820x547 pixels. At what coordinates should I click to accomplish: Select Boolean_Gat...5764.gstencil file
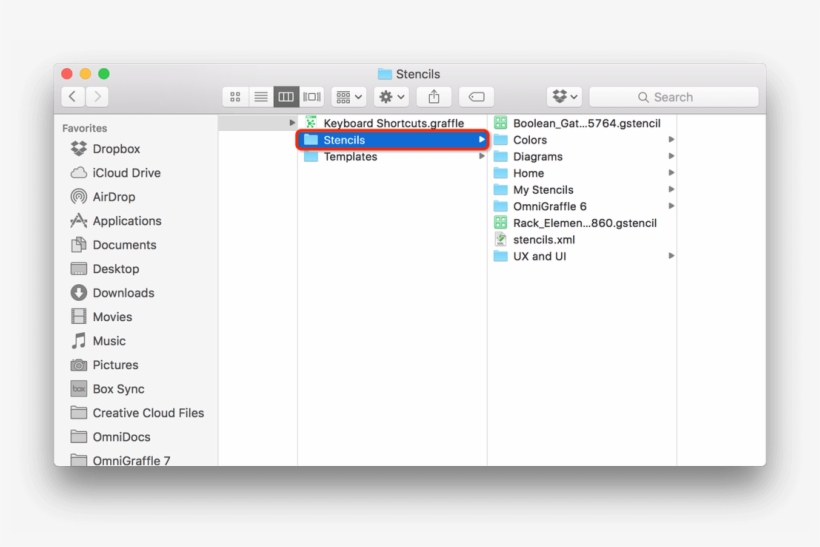pyautogui.click(x=582, y=123)
